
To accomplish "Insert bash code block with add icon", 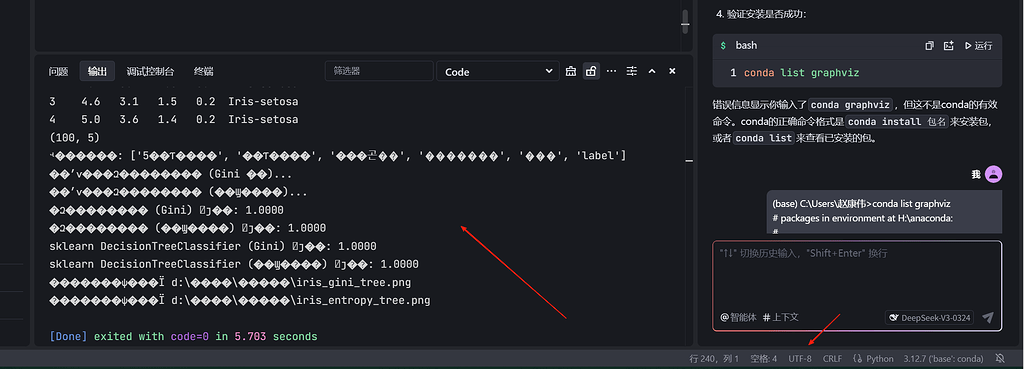I will tap(949, 46).
